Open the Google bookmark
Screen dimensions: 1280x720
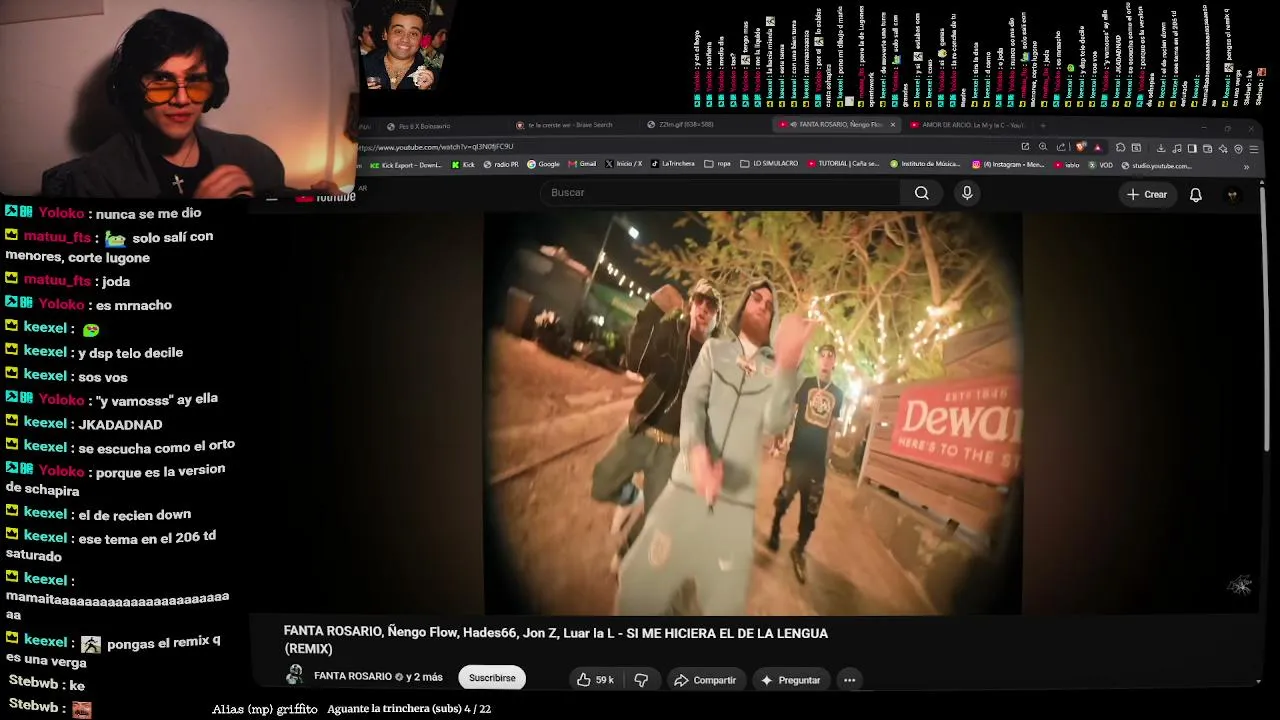point(544,164)
